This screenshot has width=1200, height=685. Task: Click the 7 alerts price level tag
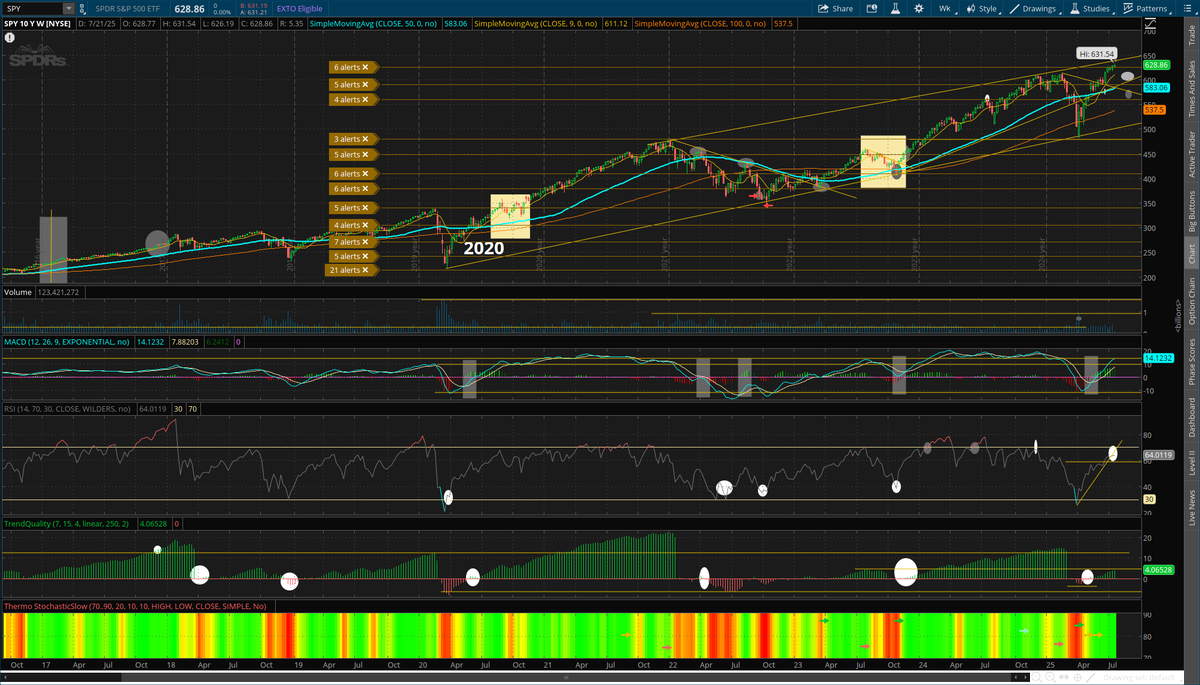click(x=354, y=242)
